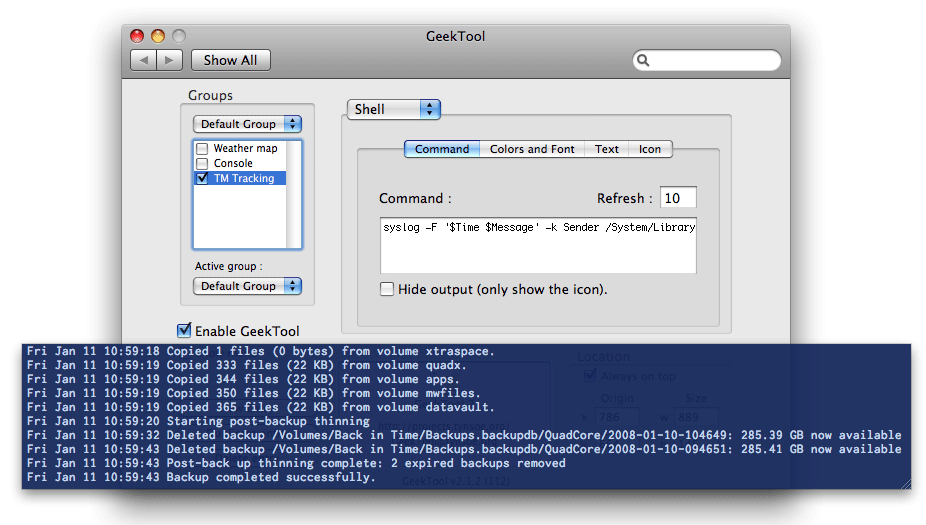Toggle the Enable GeekTool checkbox
926x525 pixels.
click(184, 330)
